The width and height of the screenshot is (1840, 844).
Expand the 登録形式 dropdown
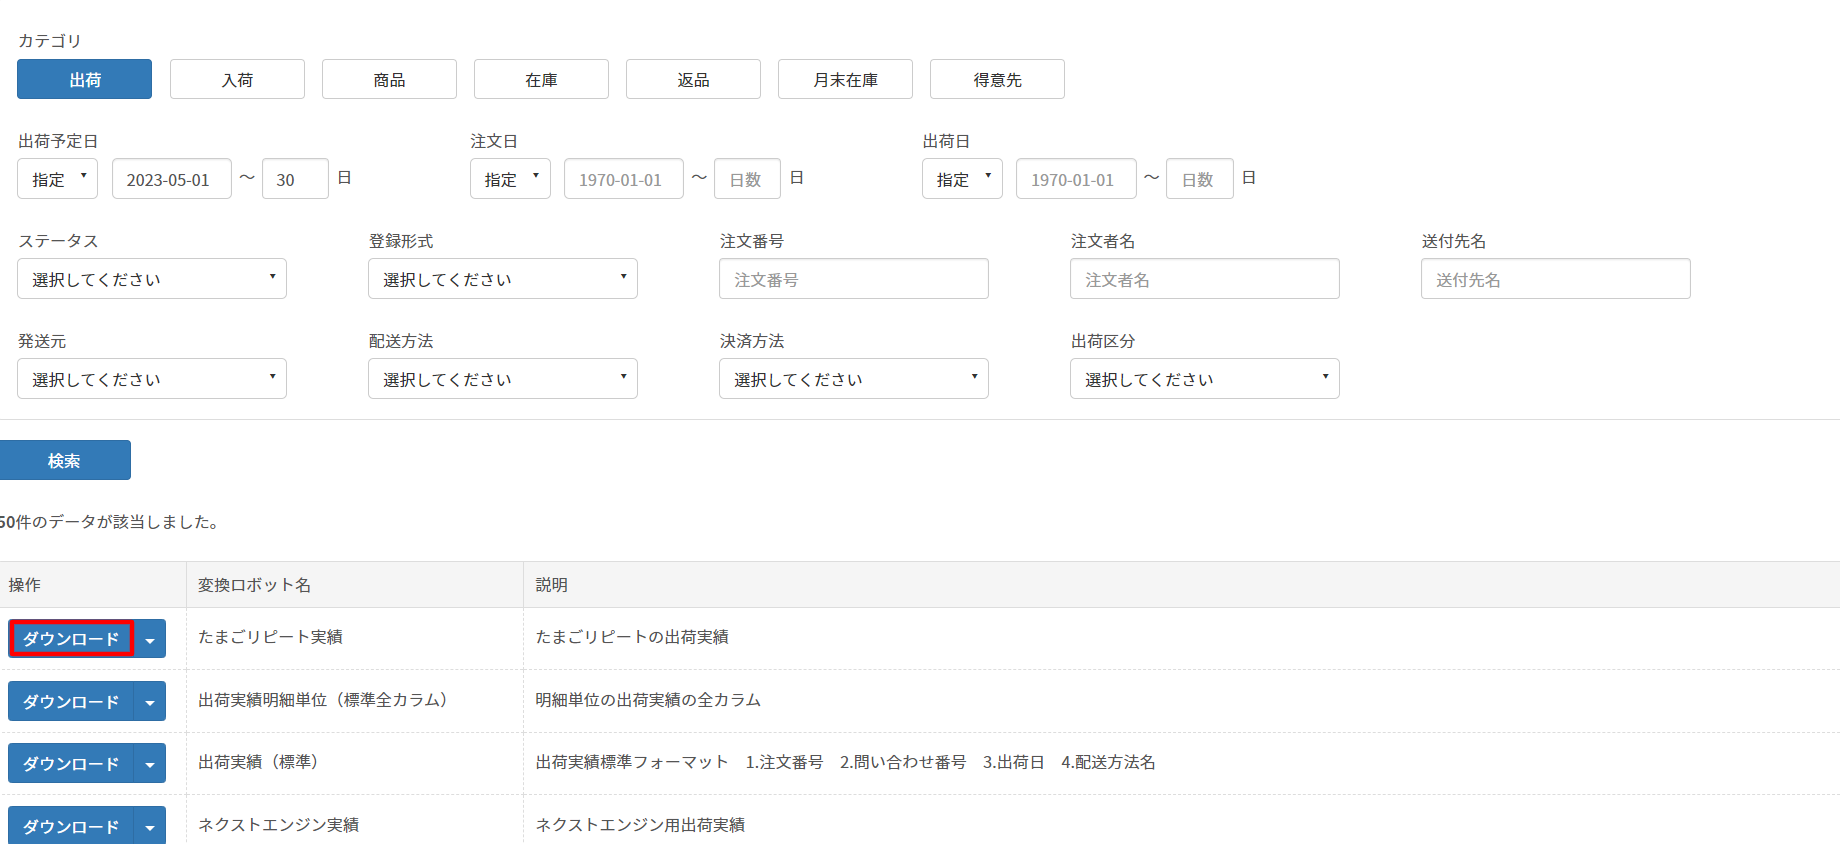point(503,279)
